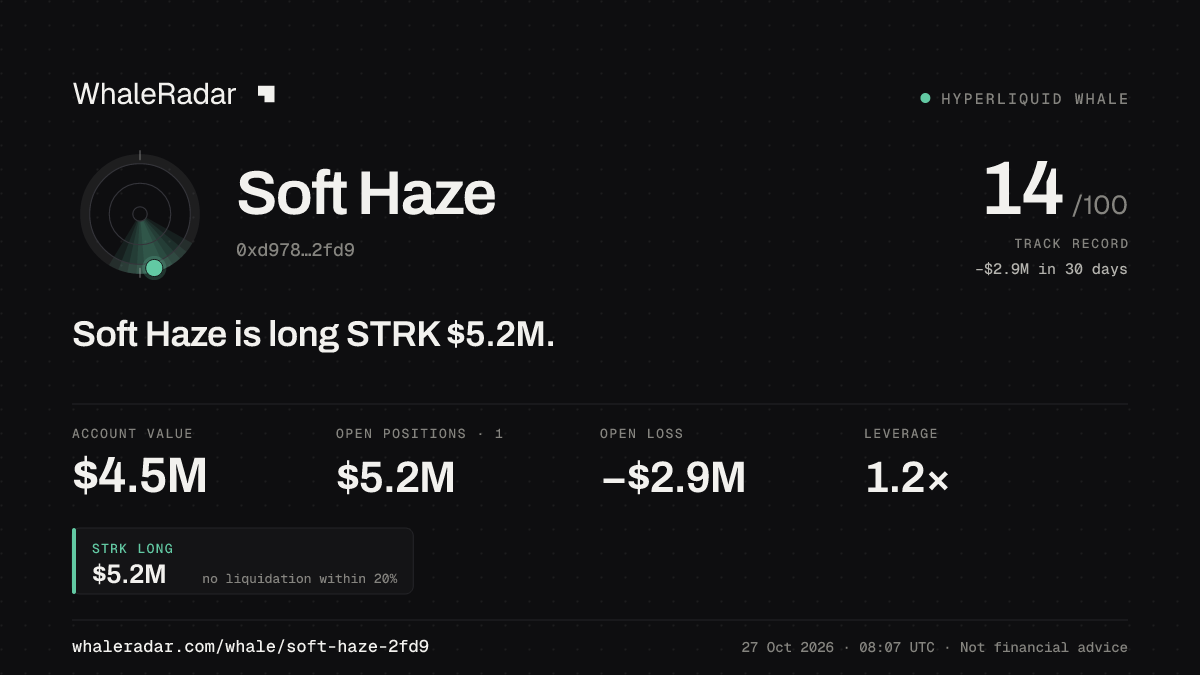Click the green radar blip dot

pos(154,268)
